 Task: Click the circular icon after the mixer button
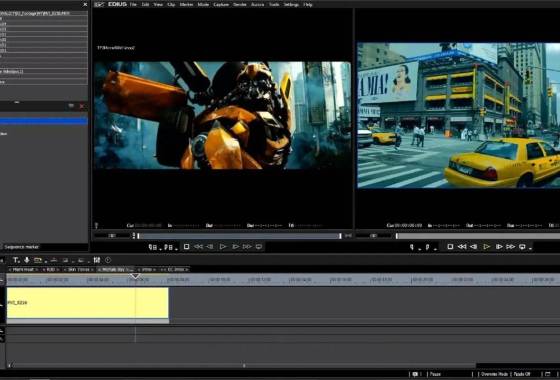click(x=108, y=260)
